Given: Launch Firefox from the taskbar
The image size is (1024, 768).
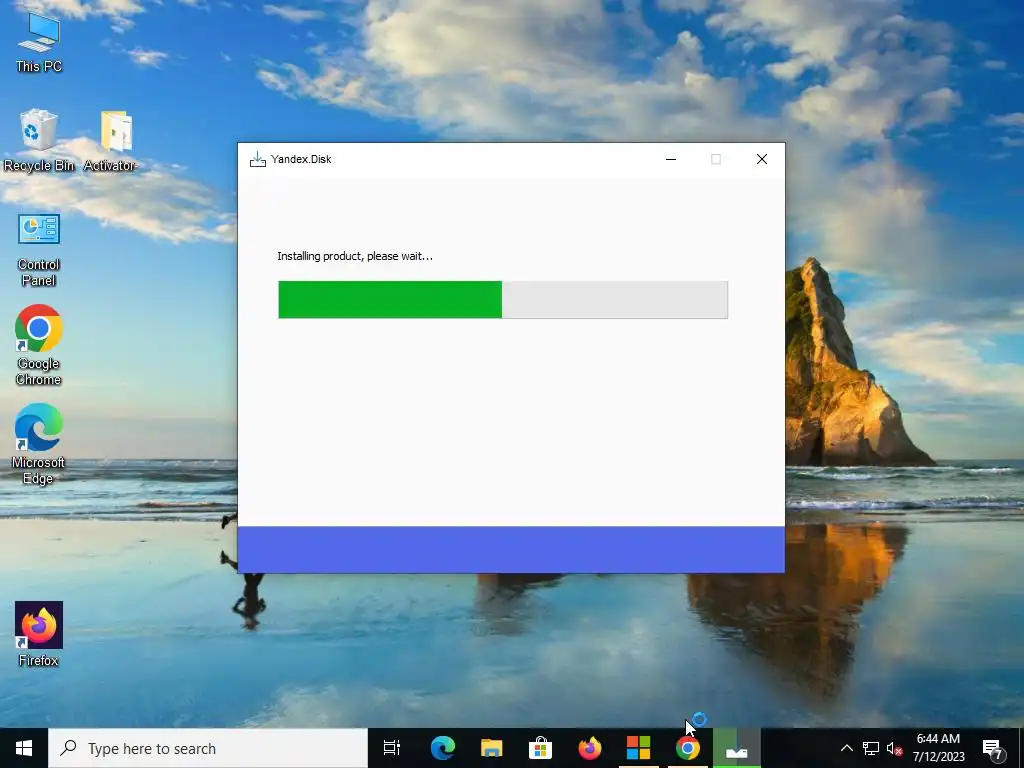Looking at the screenshot, I should click(x=589, y=748).
